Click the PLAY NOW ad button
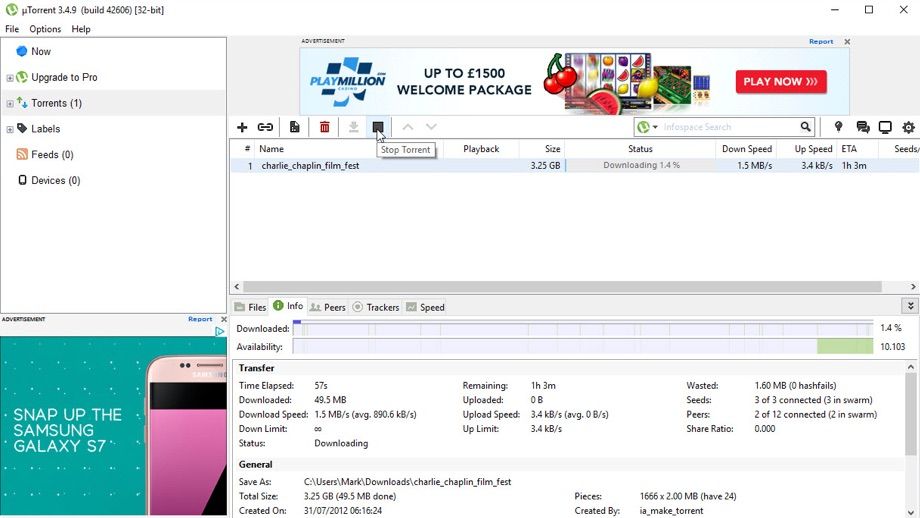920x518 pixels. click(x=781, y=82)
